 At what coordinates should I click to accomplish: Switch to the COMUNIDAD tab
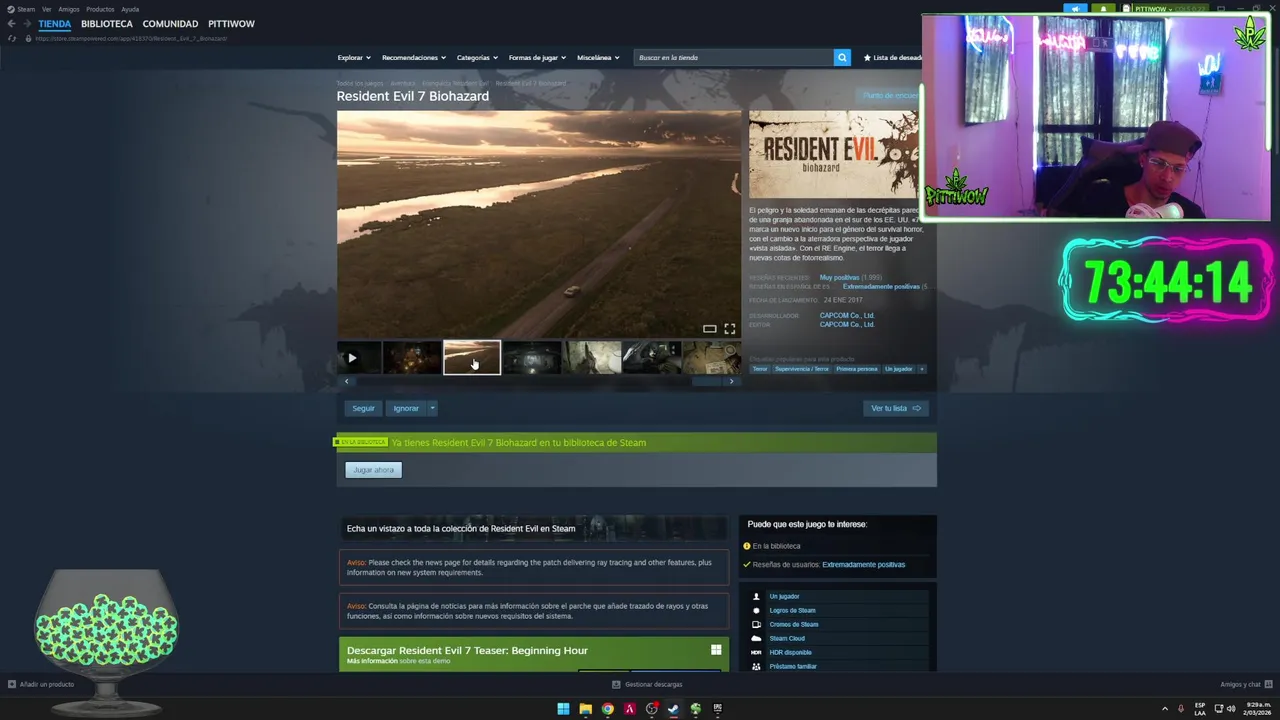click(170, 24)
